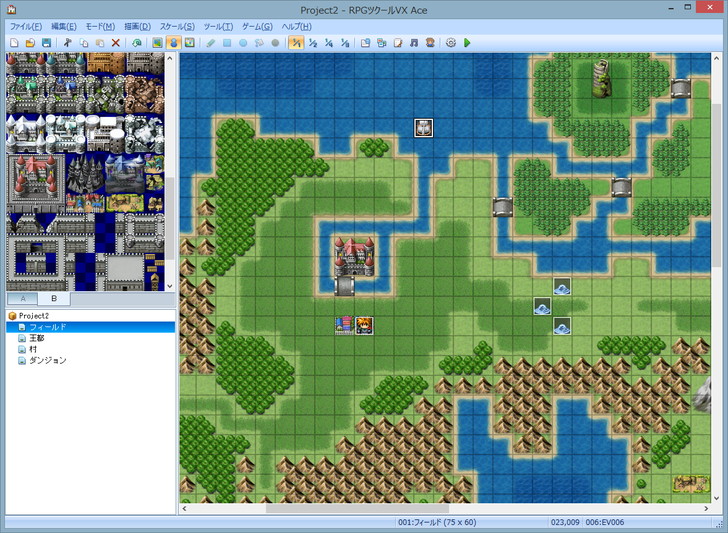Open the ツール(T) menu

click(218, 26)
